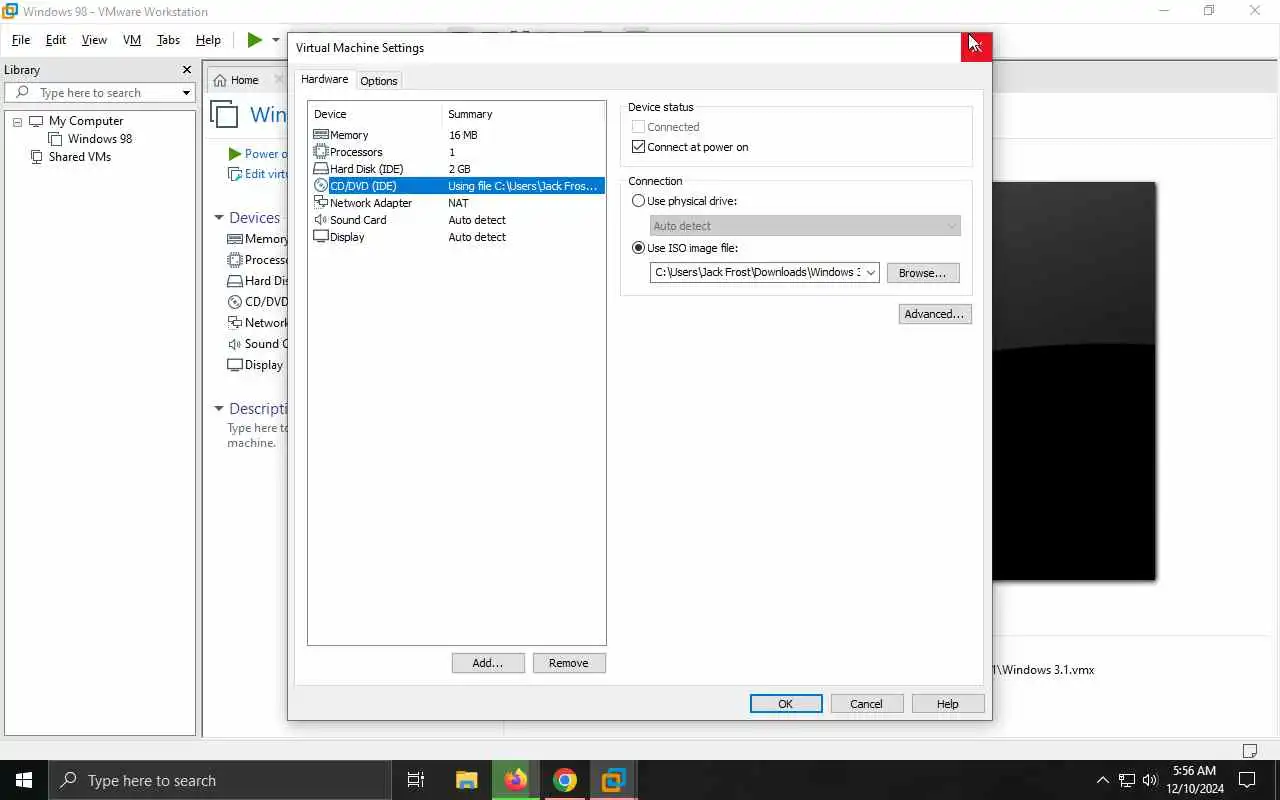Open the Tabs menu
This screenshot has width=1280, height=800.
click(169, 40)
